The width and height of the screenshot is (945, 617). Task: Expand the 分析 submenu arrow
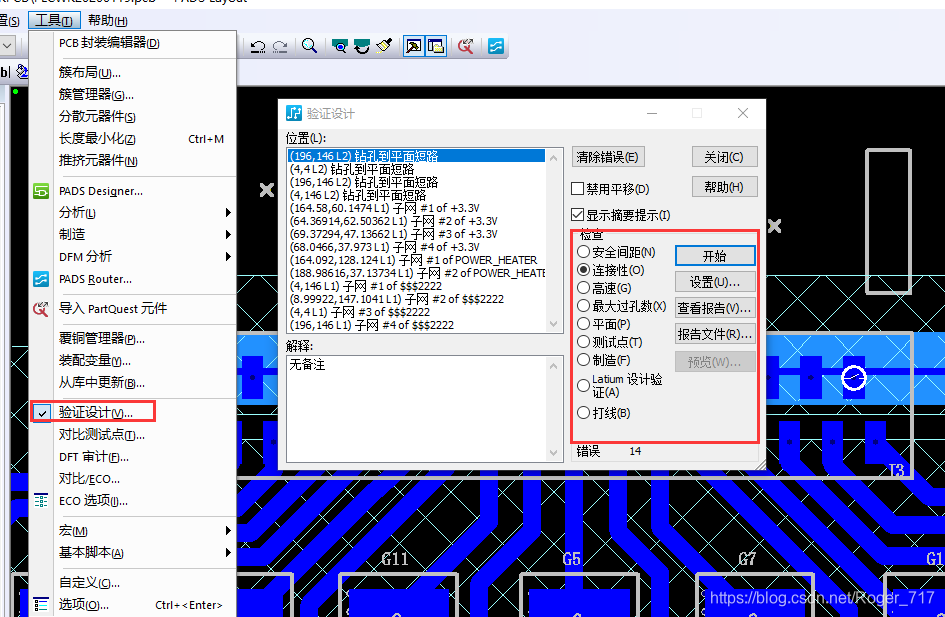pos(228,212)
